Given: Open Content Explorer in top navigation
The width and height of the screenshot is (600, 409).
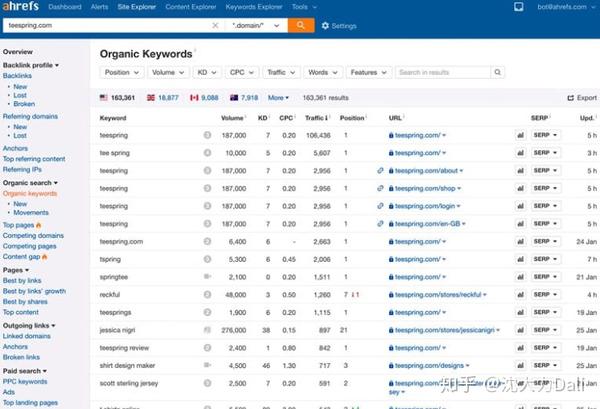Looking at the screenshot, I should click(x=191, y=7).
